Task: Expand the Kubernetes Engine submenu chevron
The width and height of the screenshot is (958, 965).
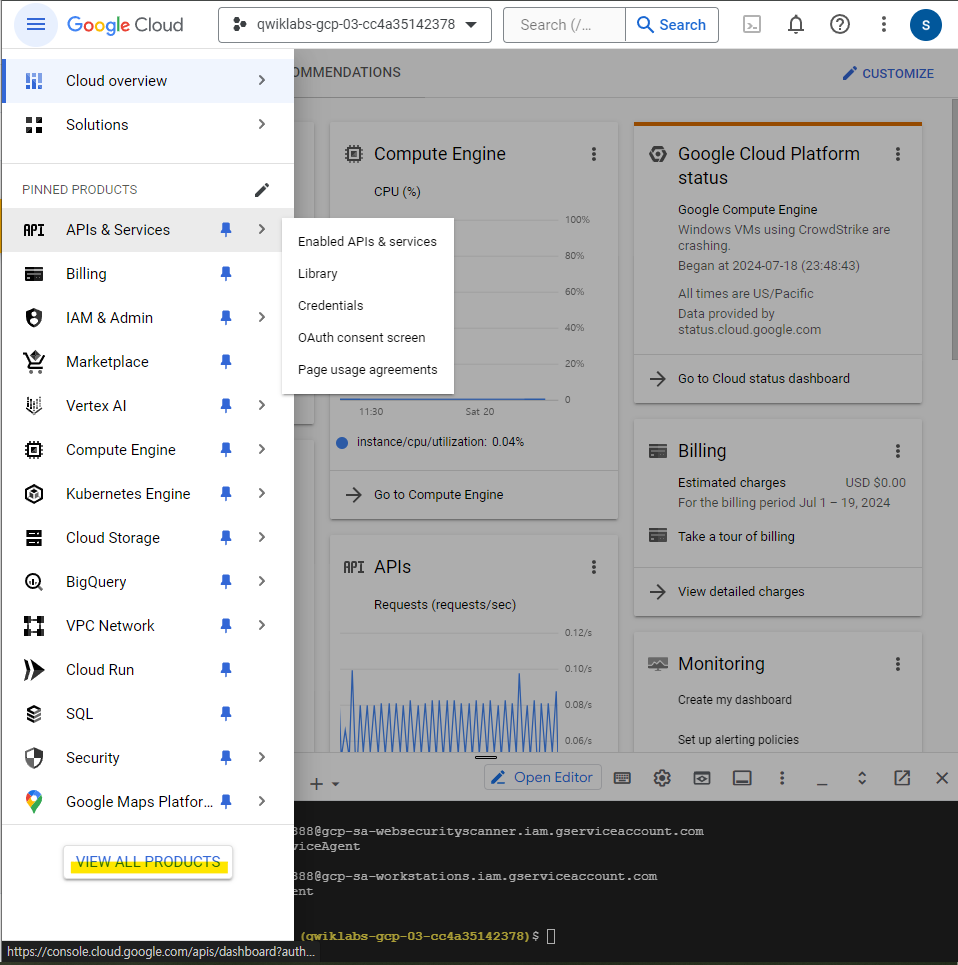Action: (261, 494)
